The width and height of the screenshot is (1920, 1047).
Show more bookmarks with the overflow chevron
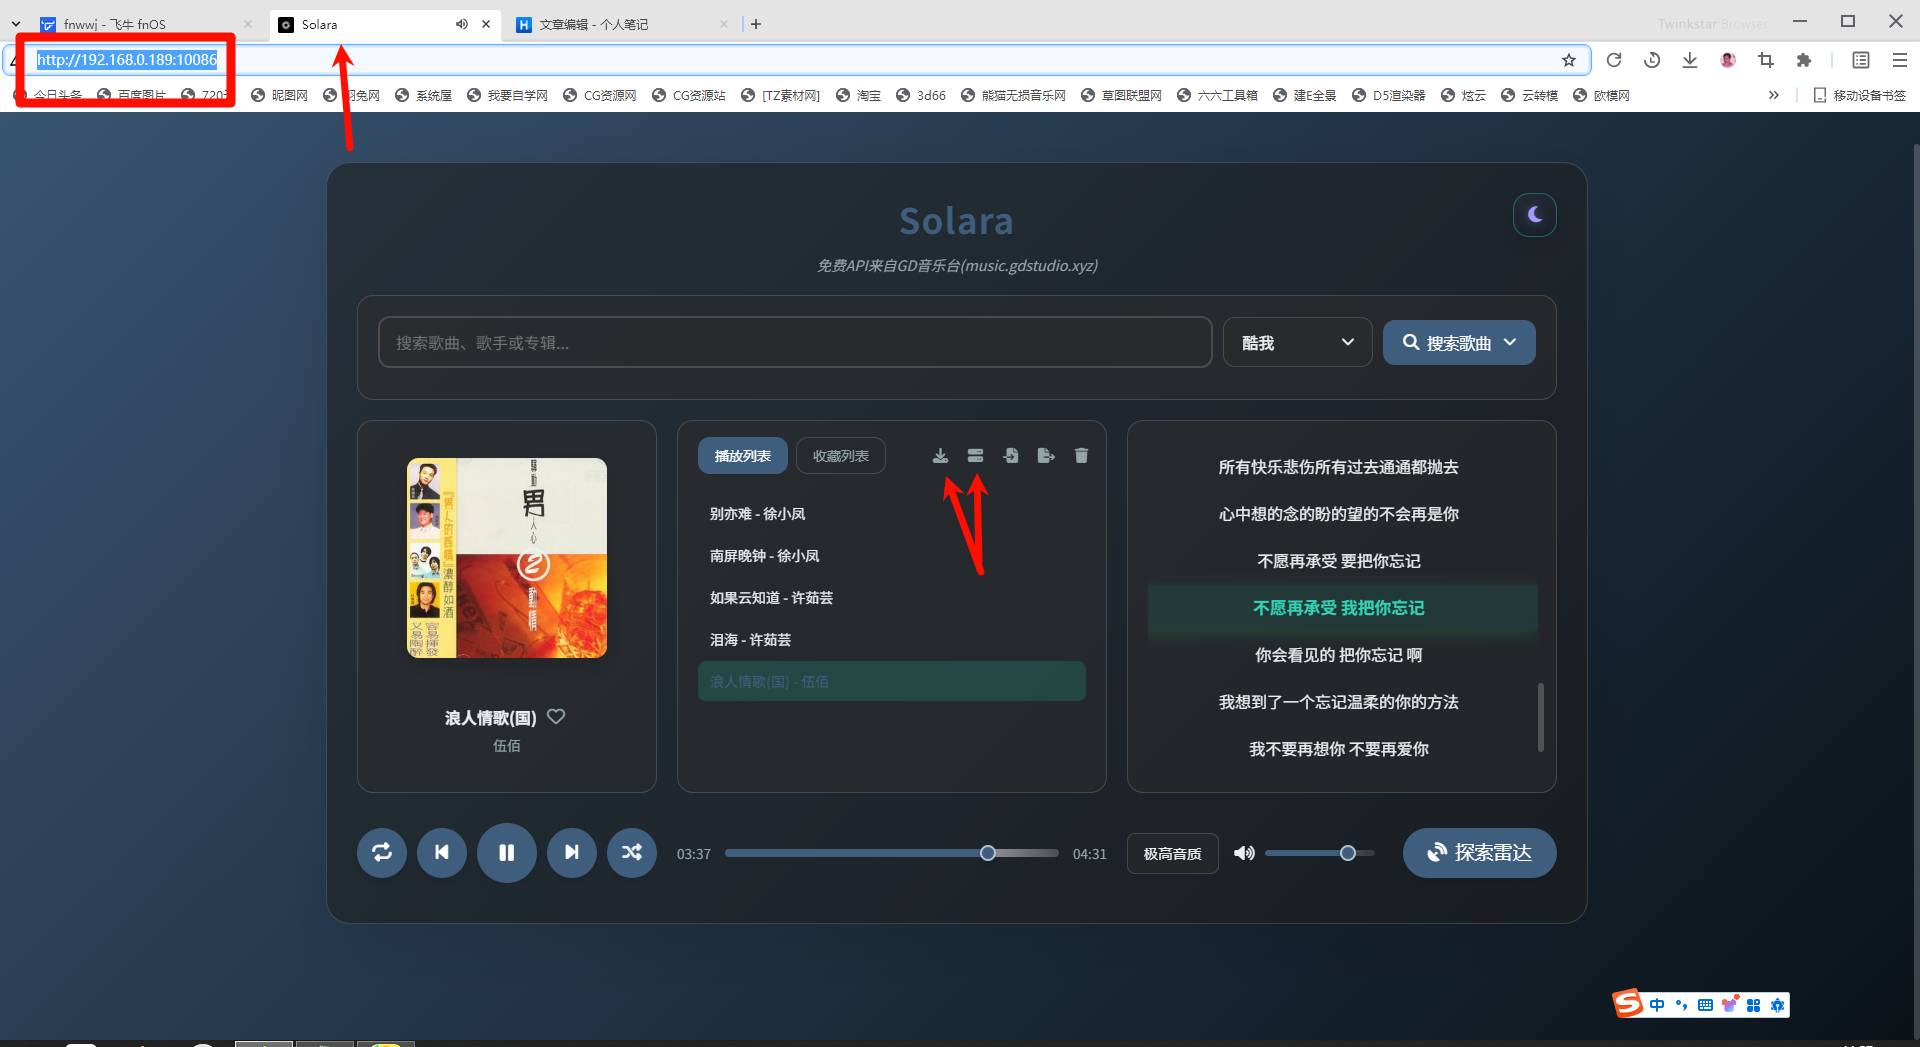click(1774, 95)
